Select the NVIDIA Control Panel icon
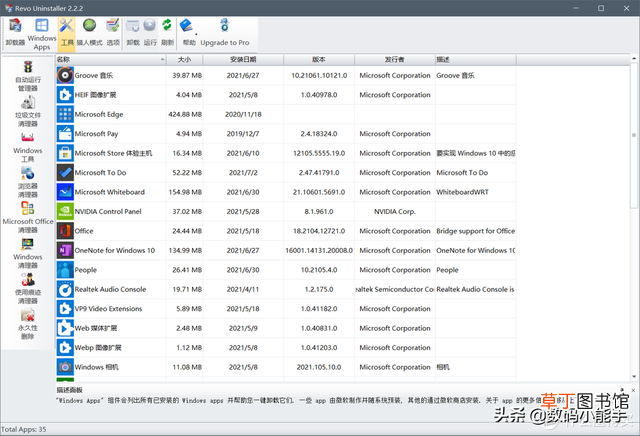The height and width of the screenshot is (436, 640). click(65, 211)
